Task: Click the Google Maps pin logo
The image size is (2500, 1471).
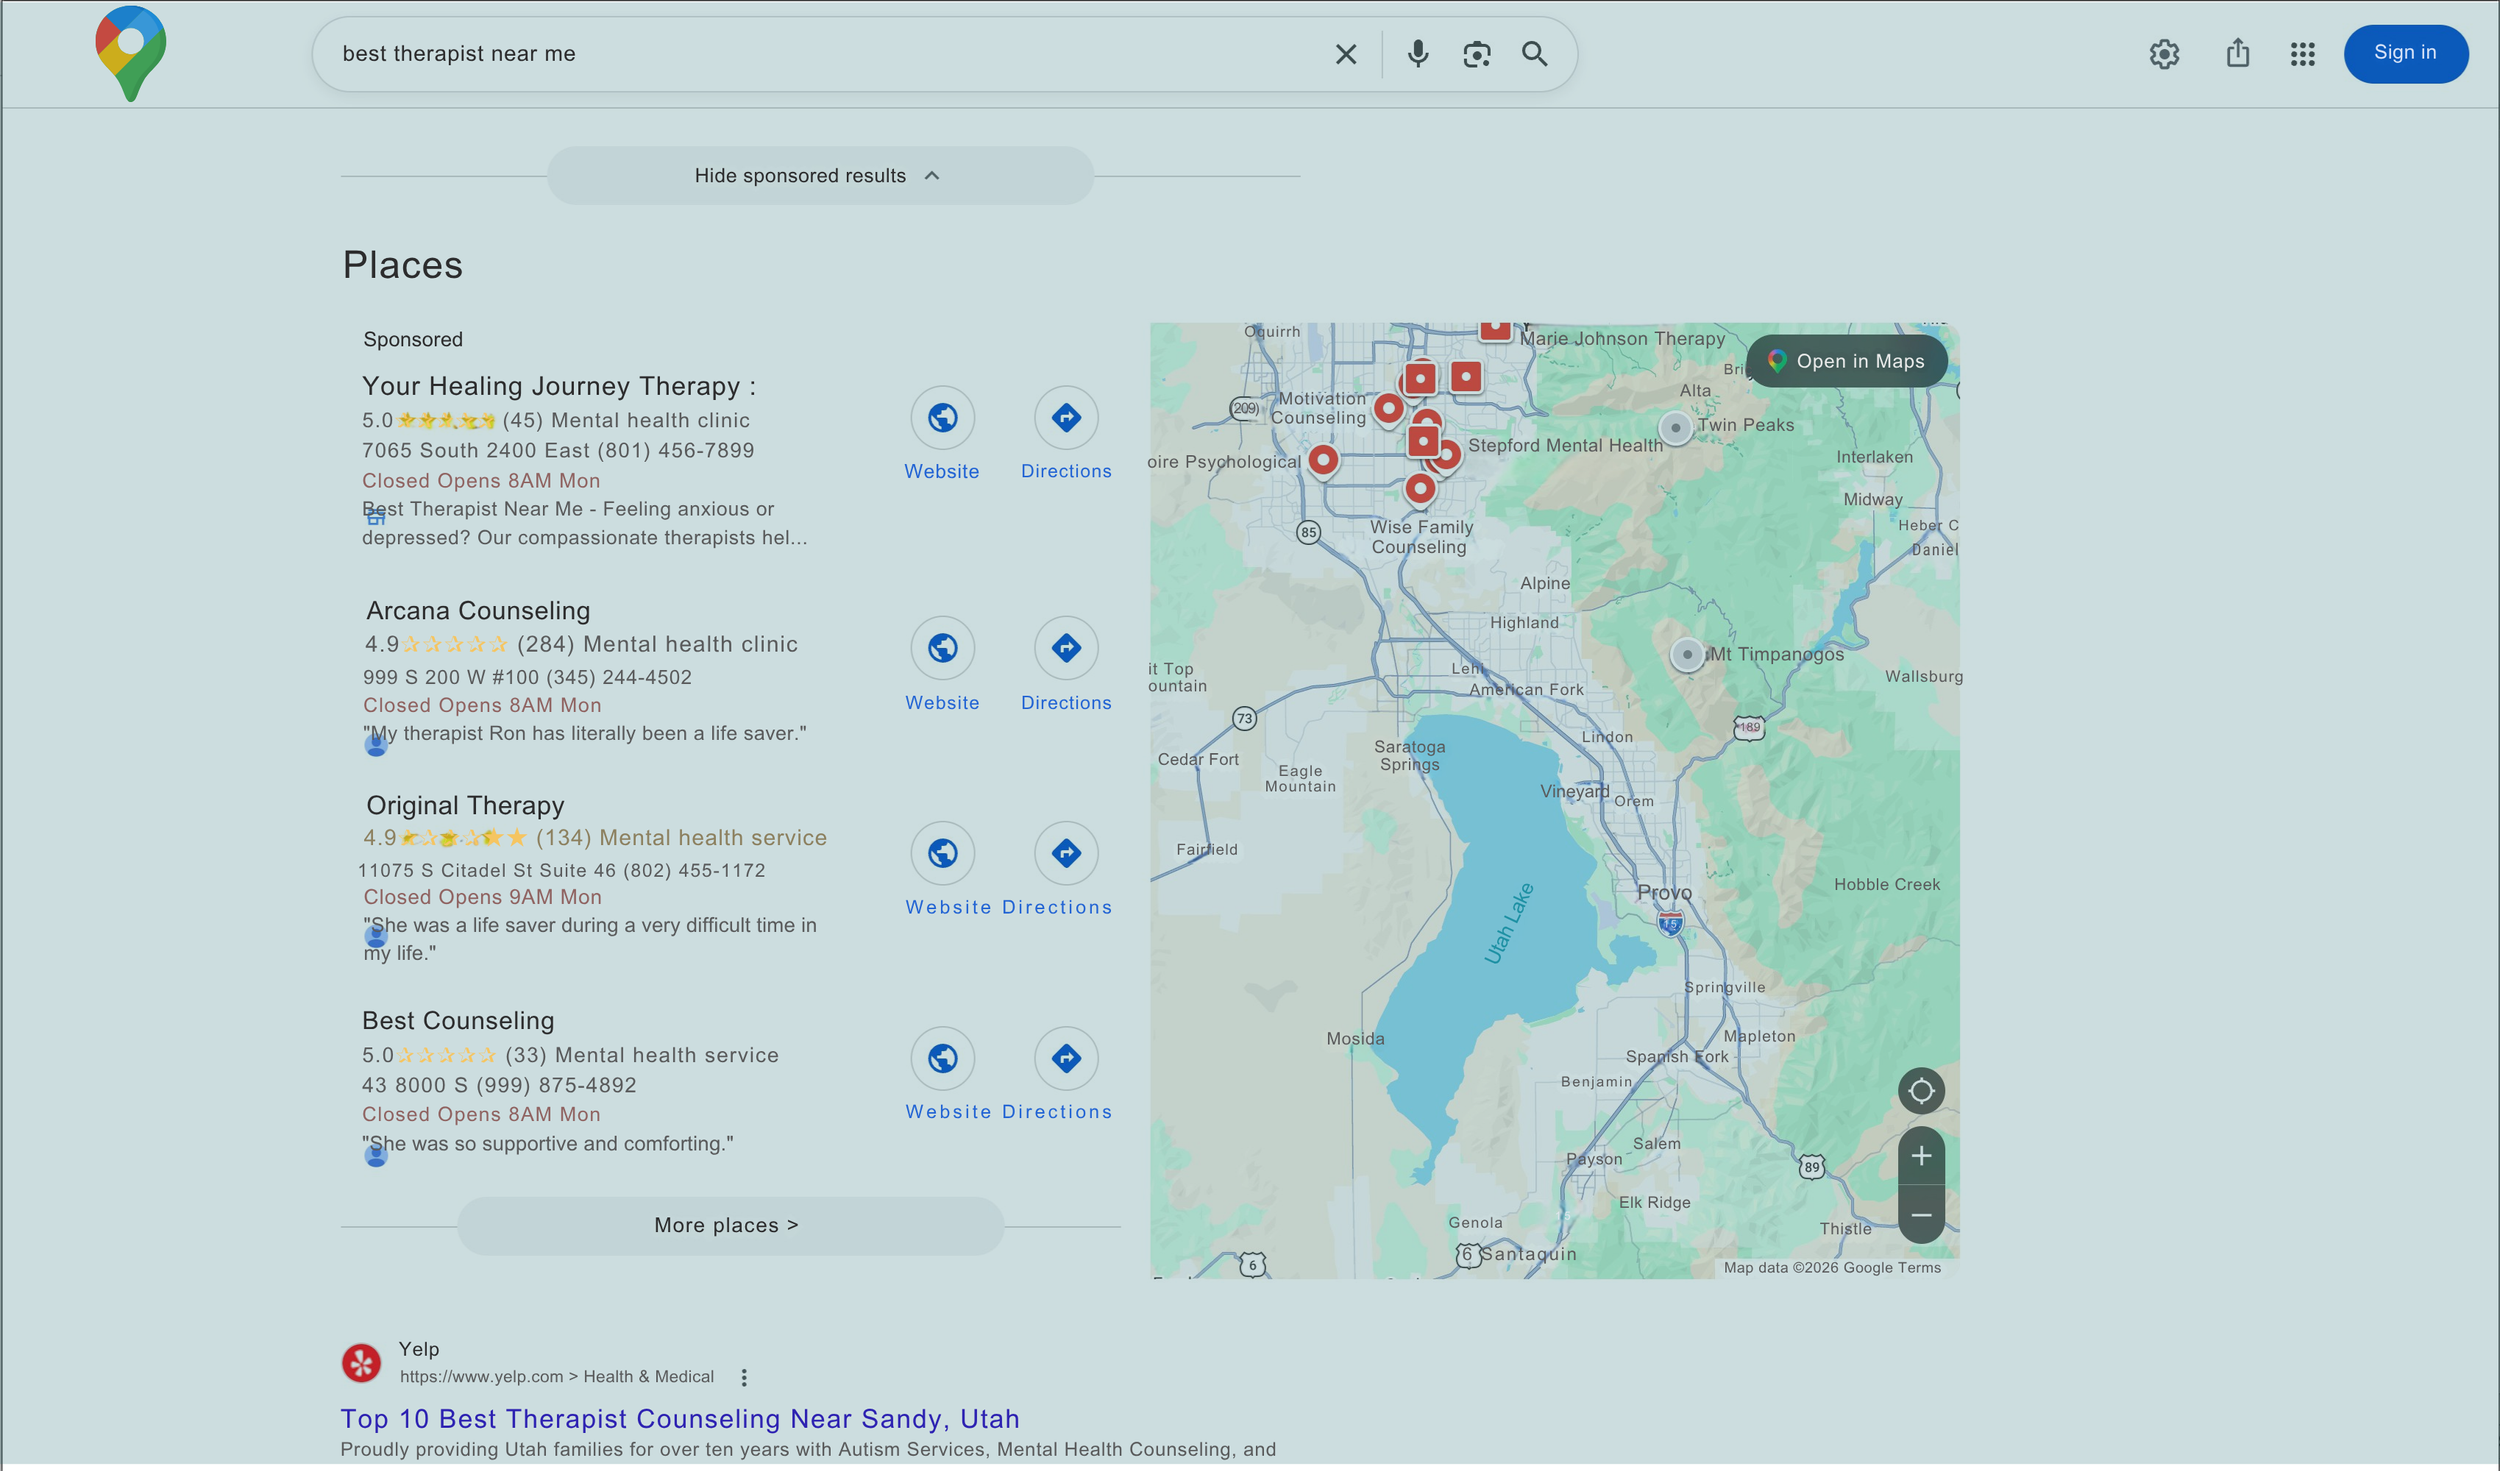Action: [130, 53]
